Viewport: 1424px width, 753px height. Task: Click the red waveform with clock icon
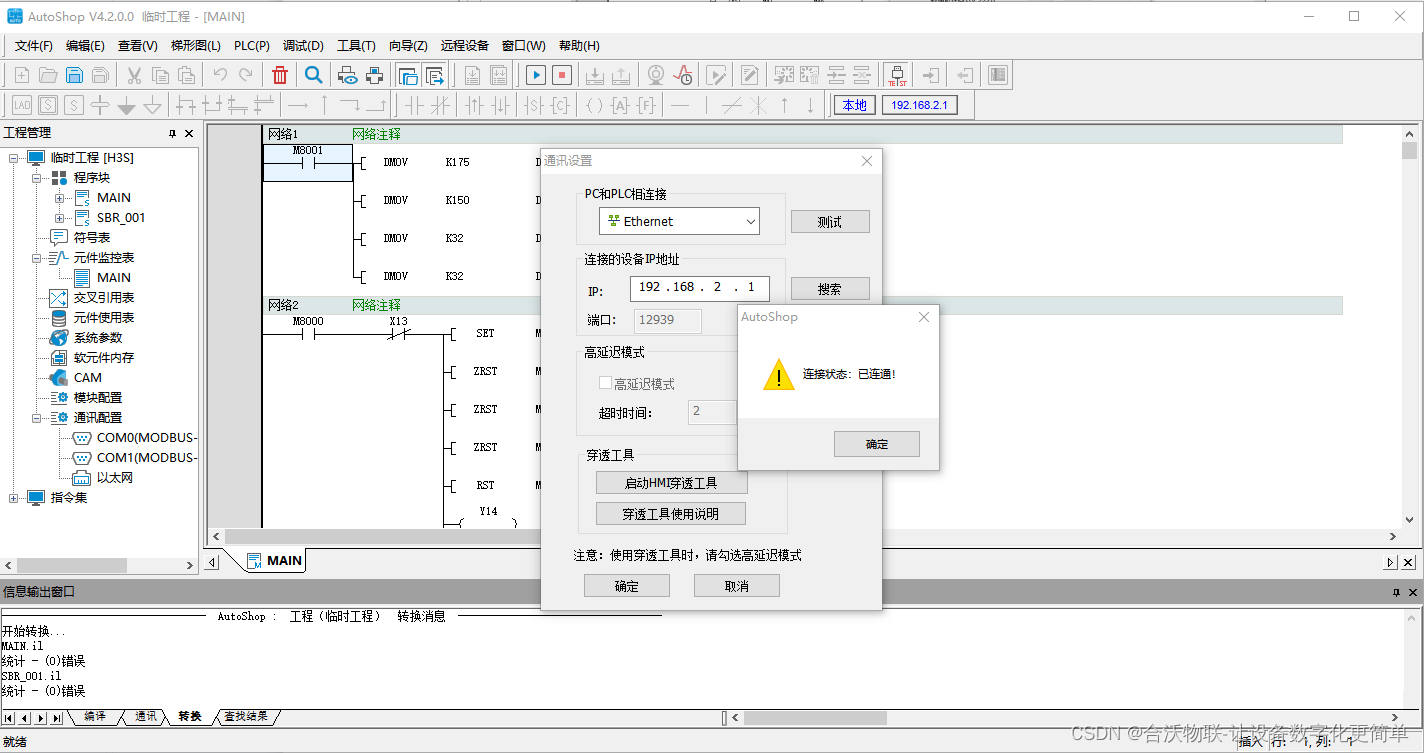[x=683, y=75]
